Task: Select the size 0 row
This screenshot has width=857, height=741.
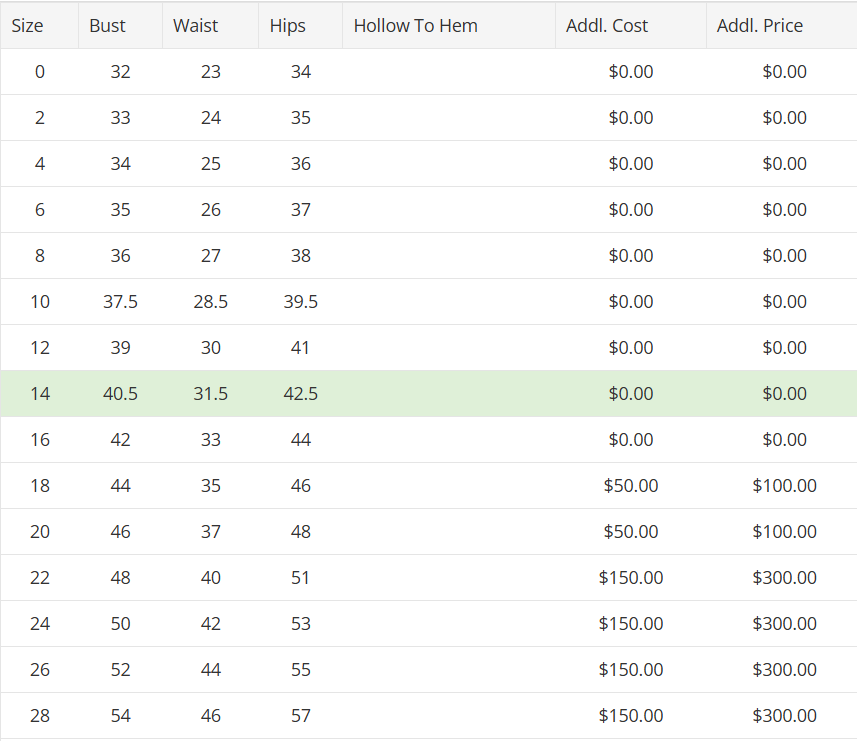Action: tap(428, 72)
